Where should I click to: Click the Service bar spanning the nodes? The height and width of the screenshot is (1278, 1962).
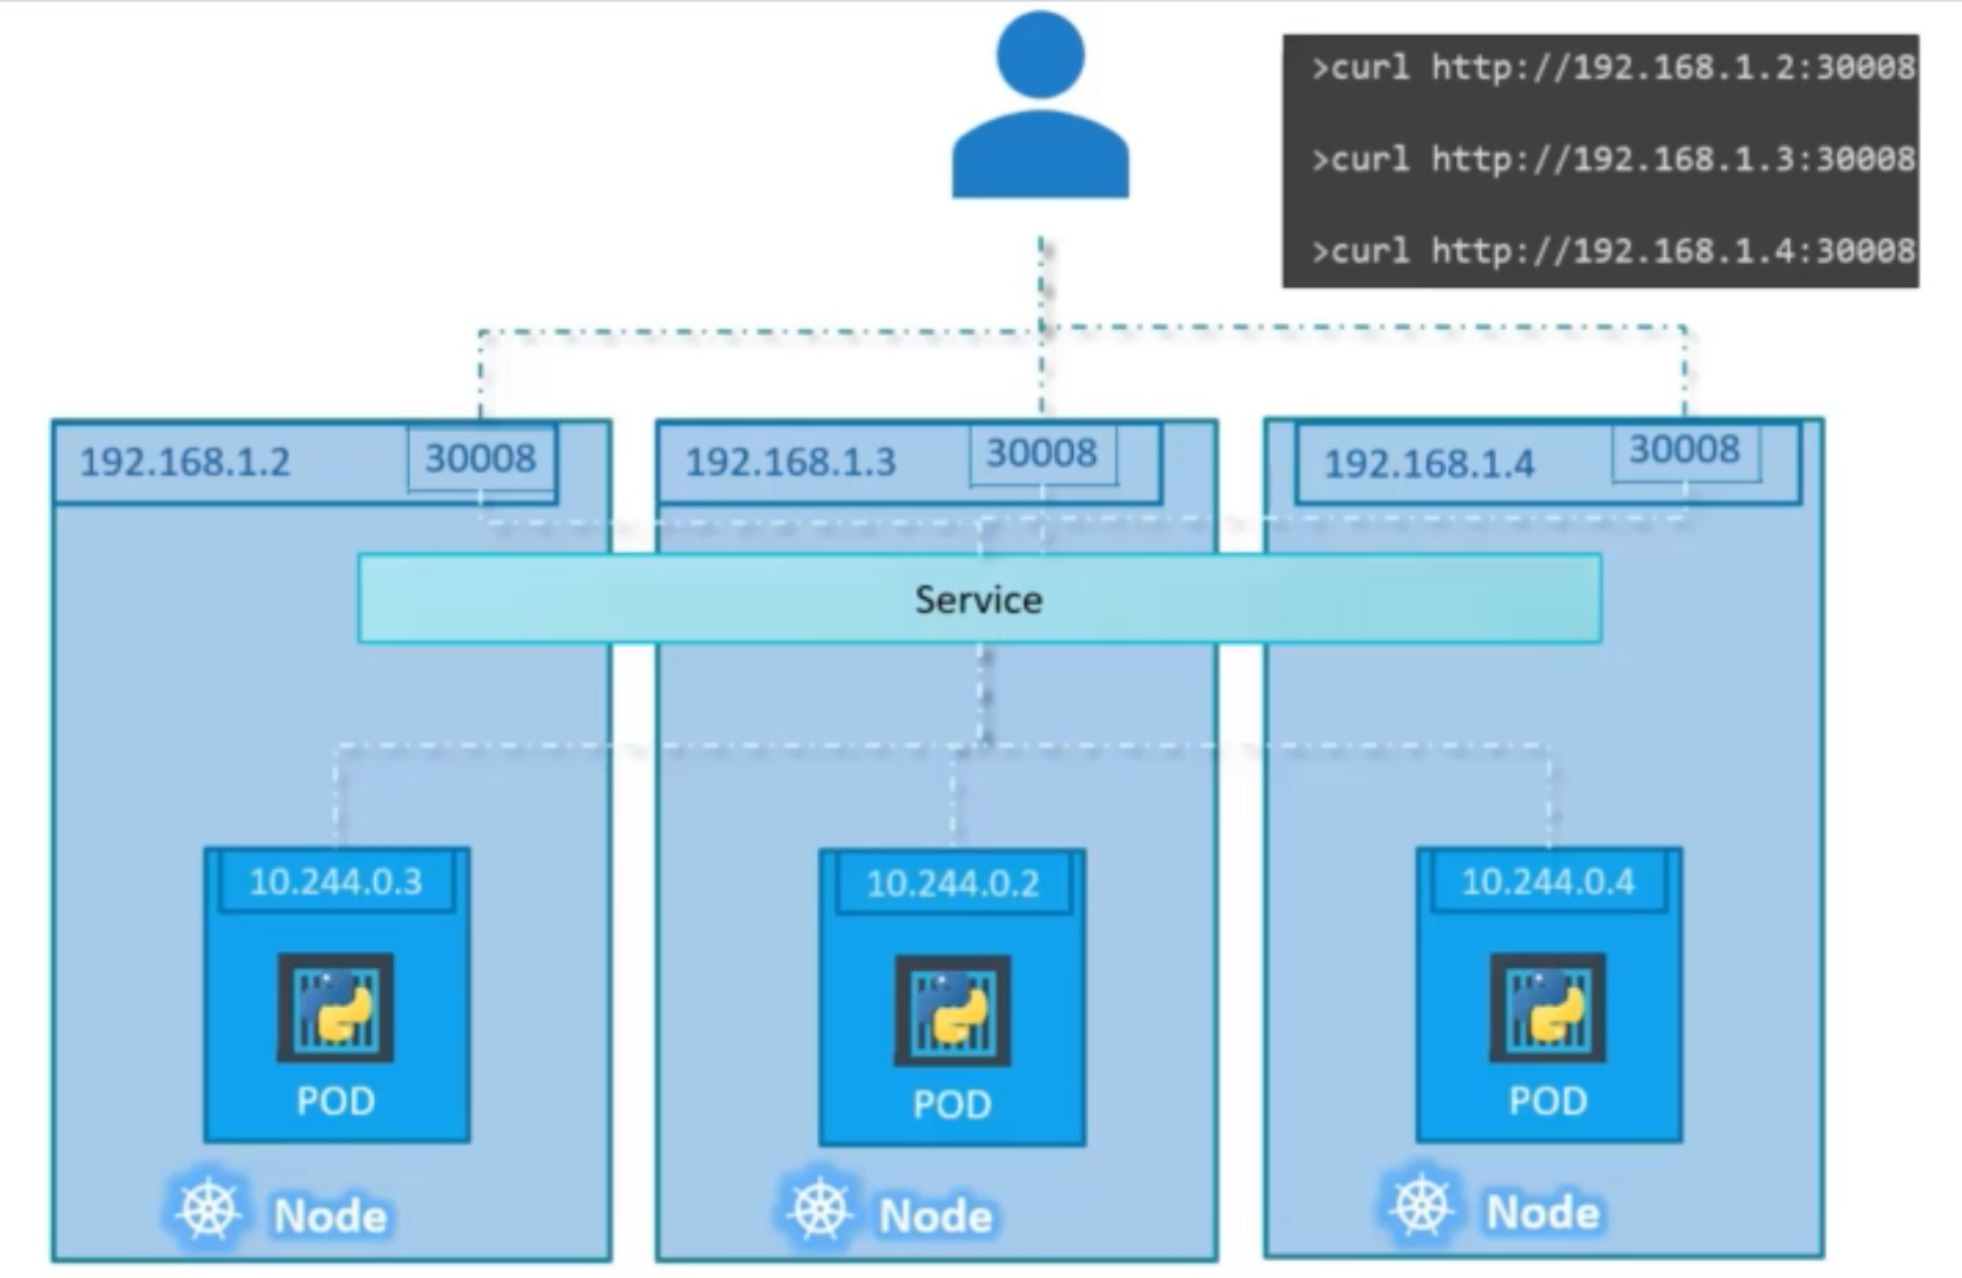click(978, 600)
